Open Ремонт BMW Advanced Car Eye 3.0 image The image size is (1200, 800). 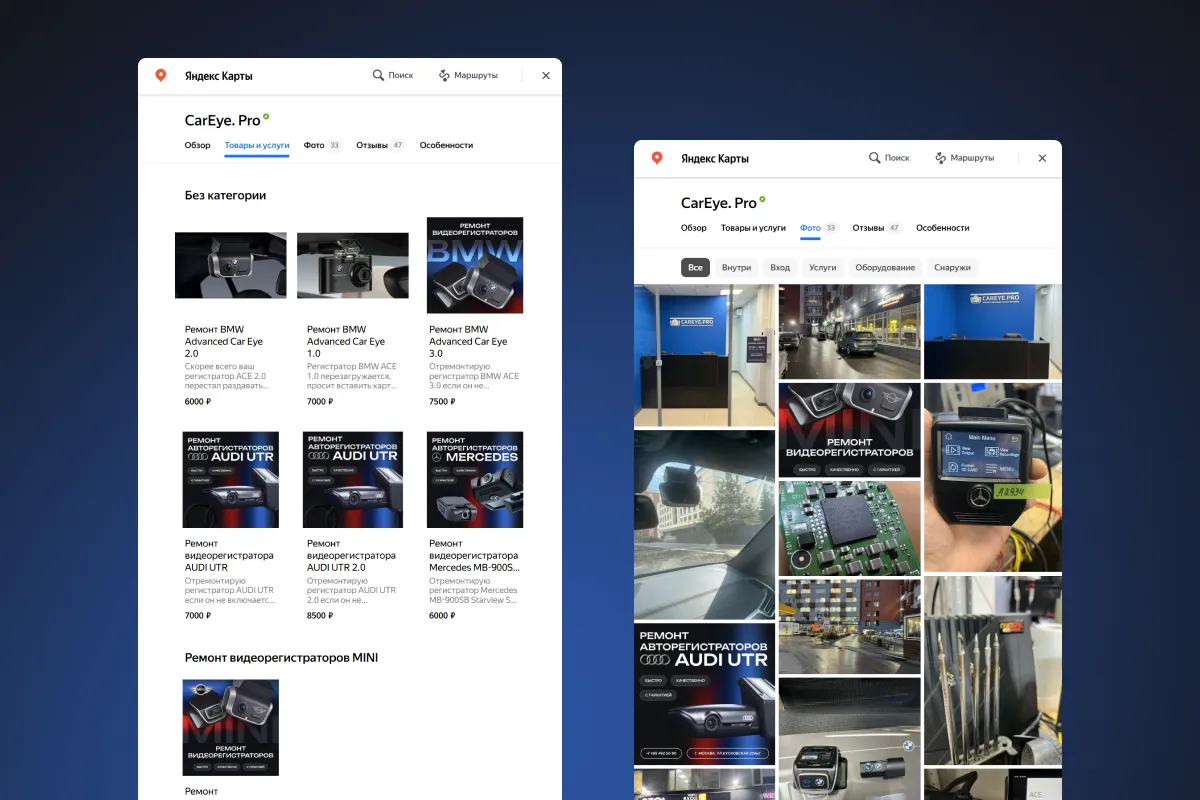point(475,265)
